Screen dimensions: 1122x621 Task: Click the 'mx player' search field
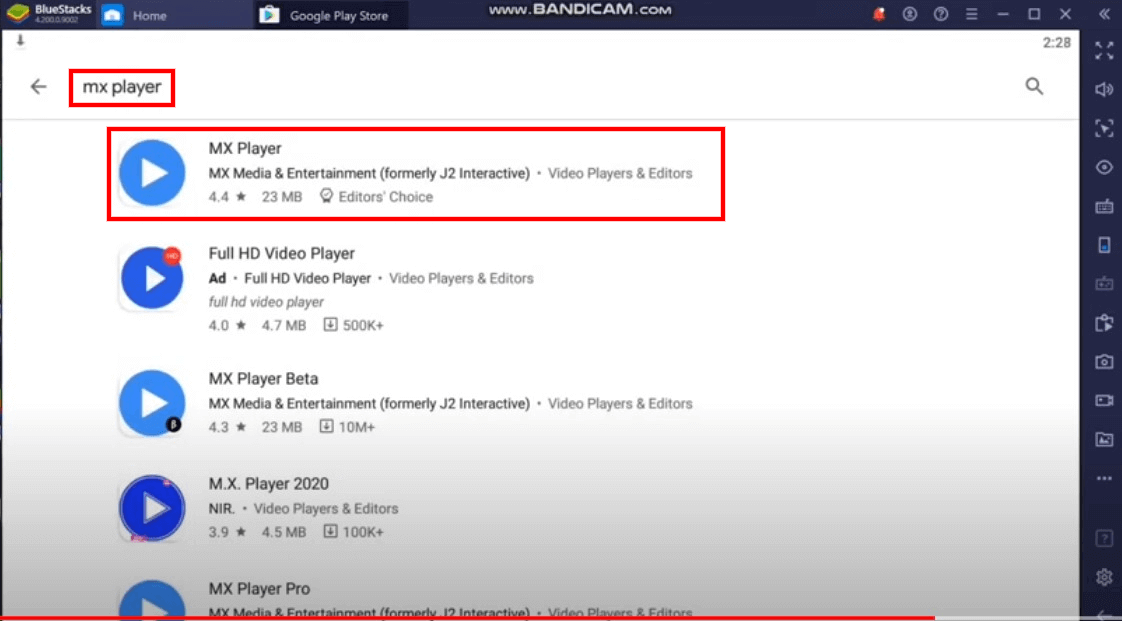pos(122,88)
